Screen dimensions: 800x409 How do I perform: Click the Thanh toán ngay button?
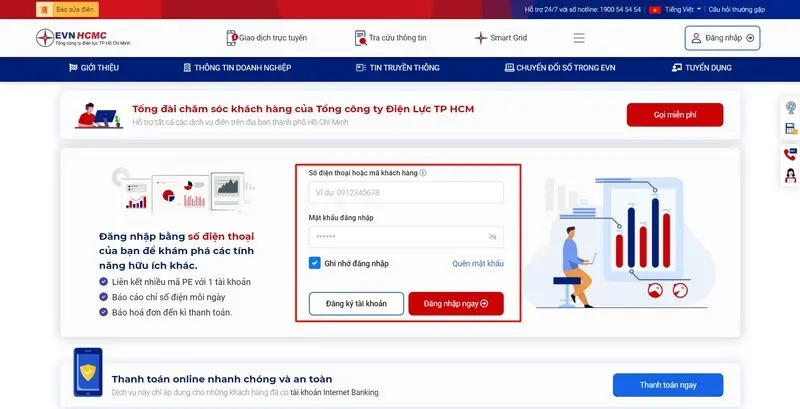coord(668,385)
